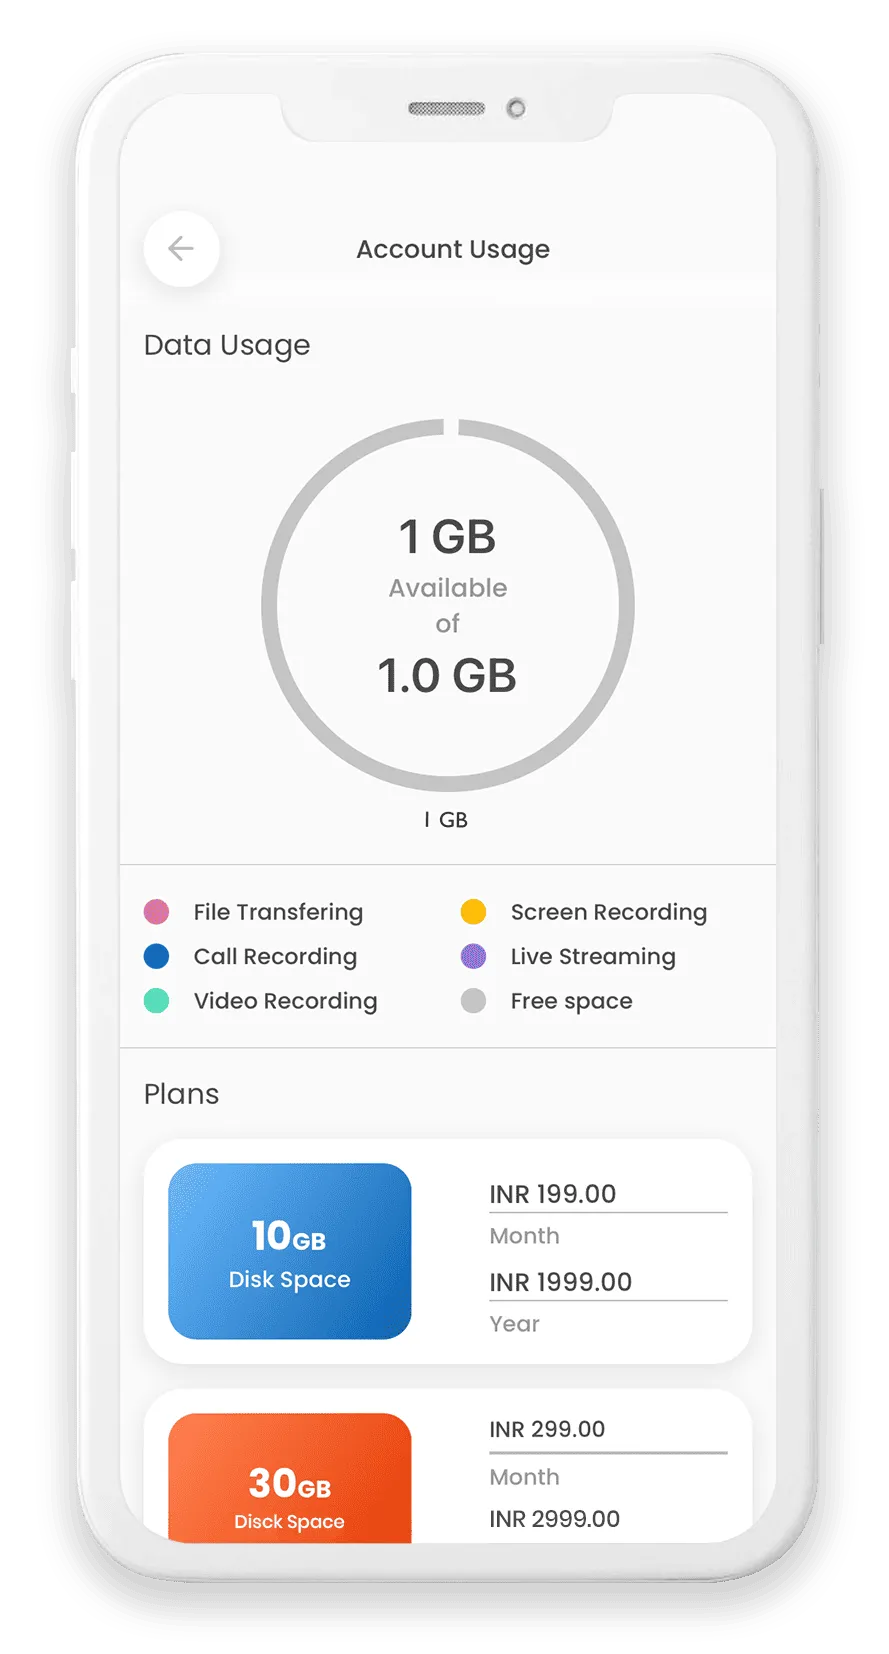The image size is (889, 1654).
Task: Choose the INR 1999.00 yearly price
Action: pos(561,1282)
